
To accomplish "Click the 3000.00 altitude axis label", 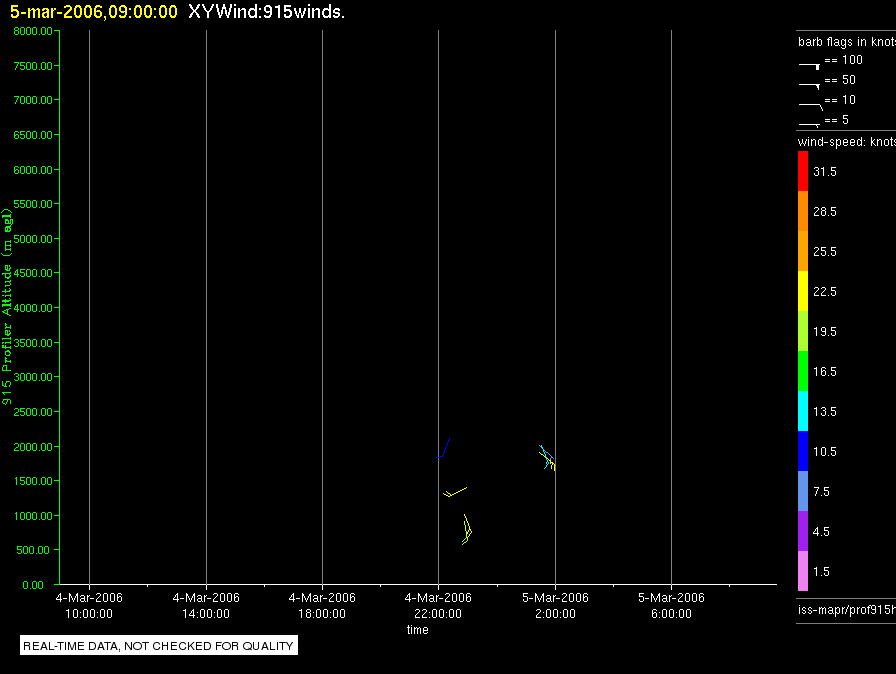I will (33, 377).
